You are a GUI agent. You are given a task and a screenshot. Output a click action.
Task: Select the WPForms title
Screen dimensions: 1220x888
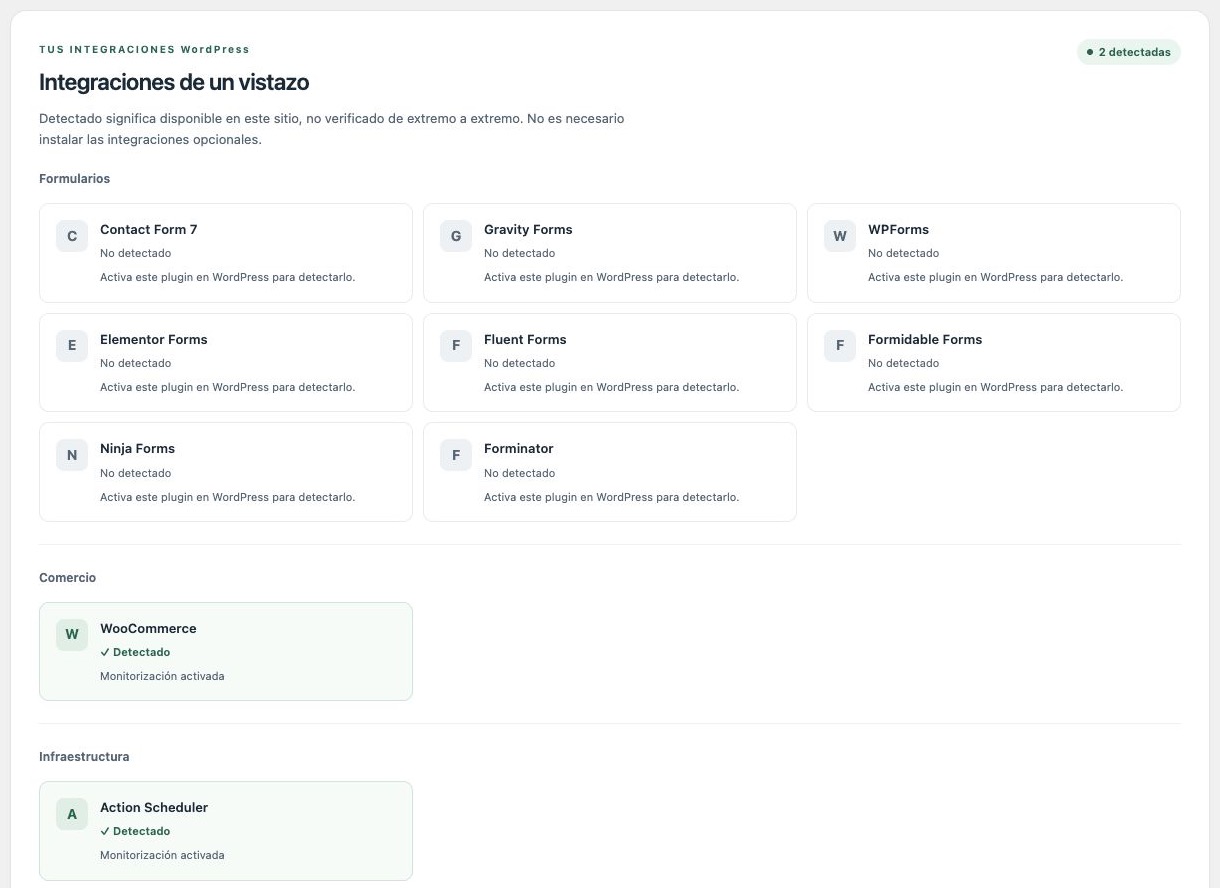click(898, 229)
